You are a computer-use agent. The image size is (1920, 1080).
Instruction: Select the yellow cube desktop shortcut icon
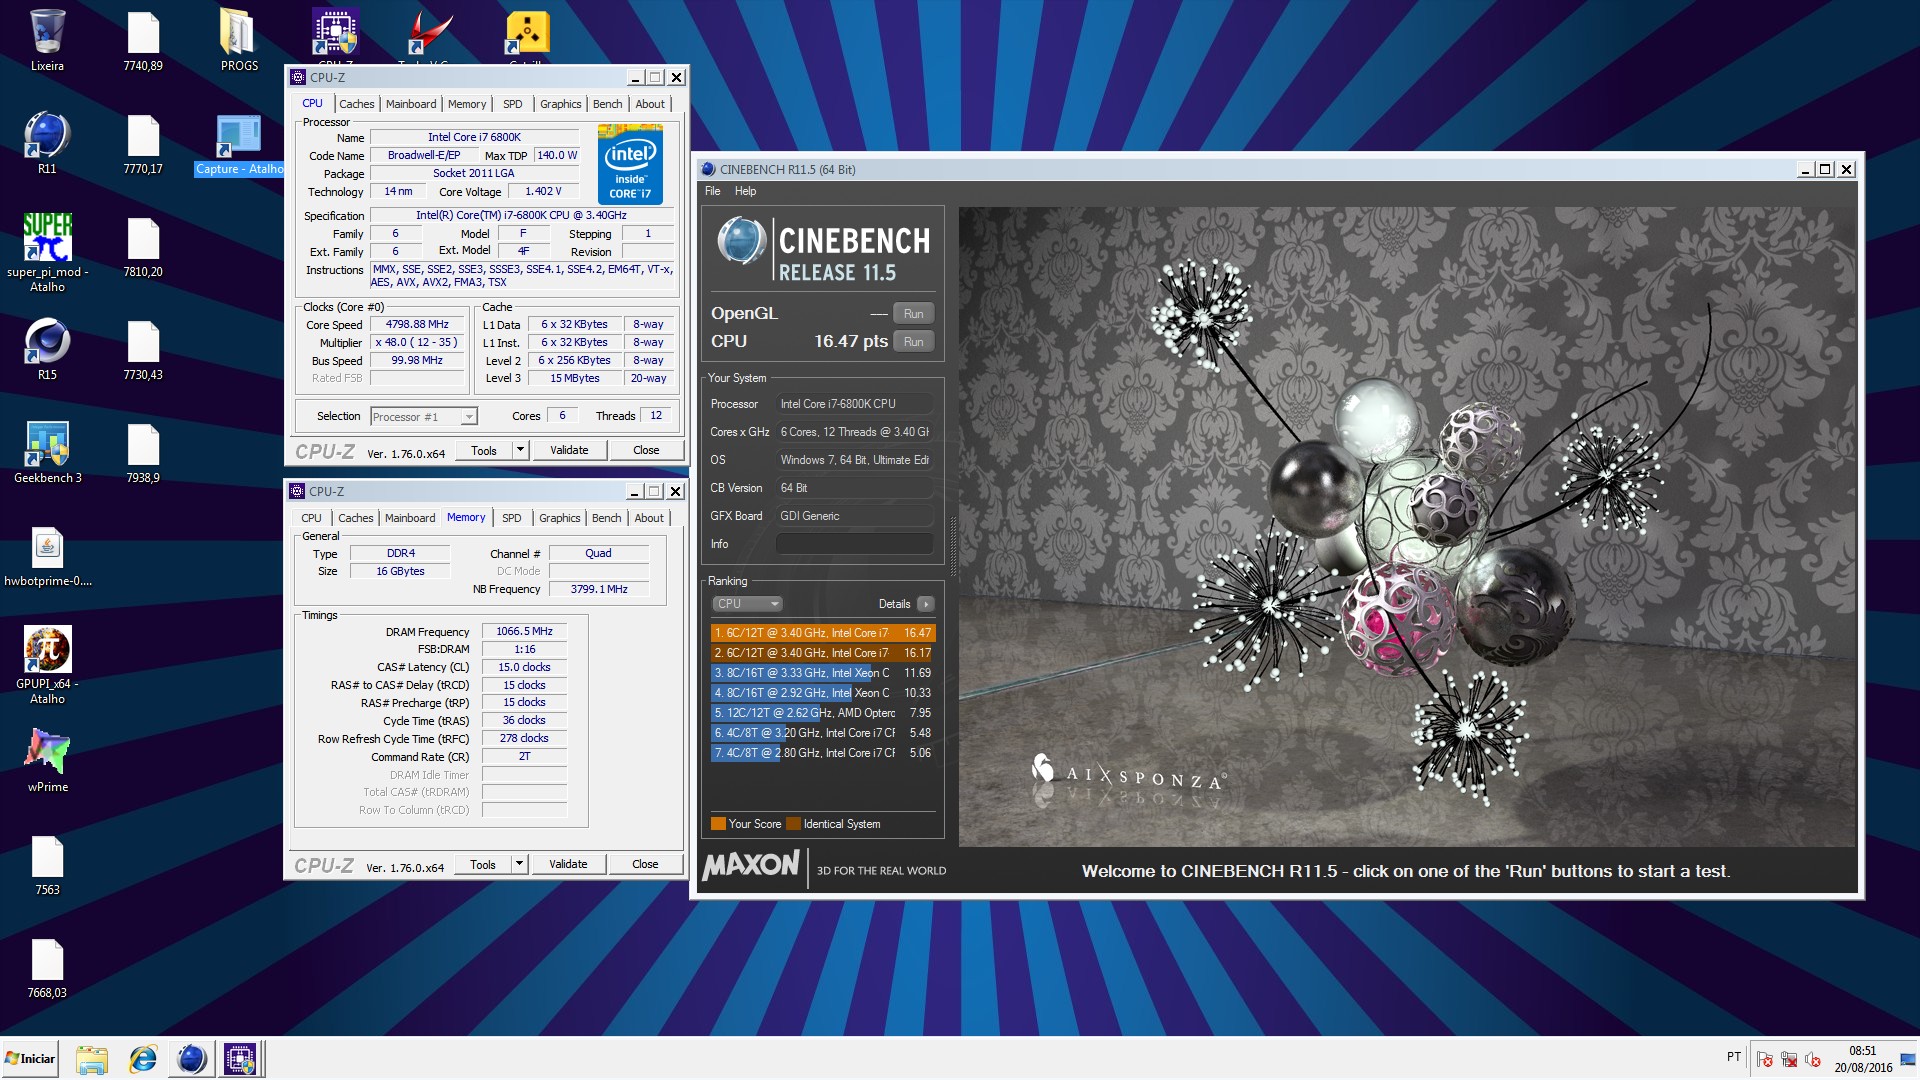point(527,32)
